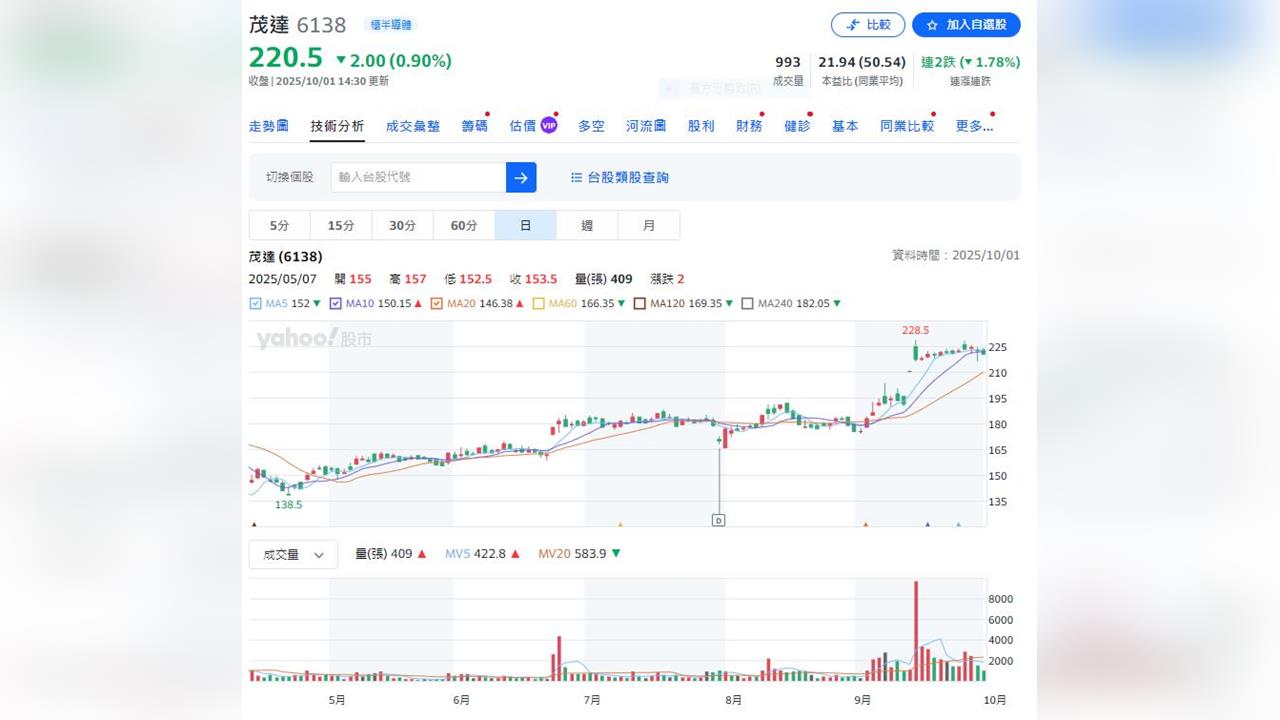Screen dimensions: 1280x720
Task: Toggle the MA5 moving average checkbox
Action: click(x=255, y=303)
